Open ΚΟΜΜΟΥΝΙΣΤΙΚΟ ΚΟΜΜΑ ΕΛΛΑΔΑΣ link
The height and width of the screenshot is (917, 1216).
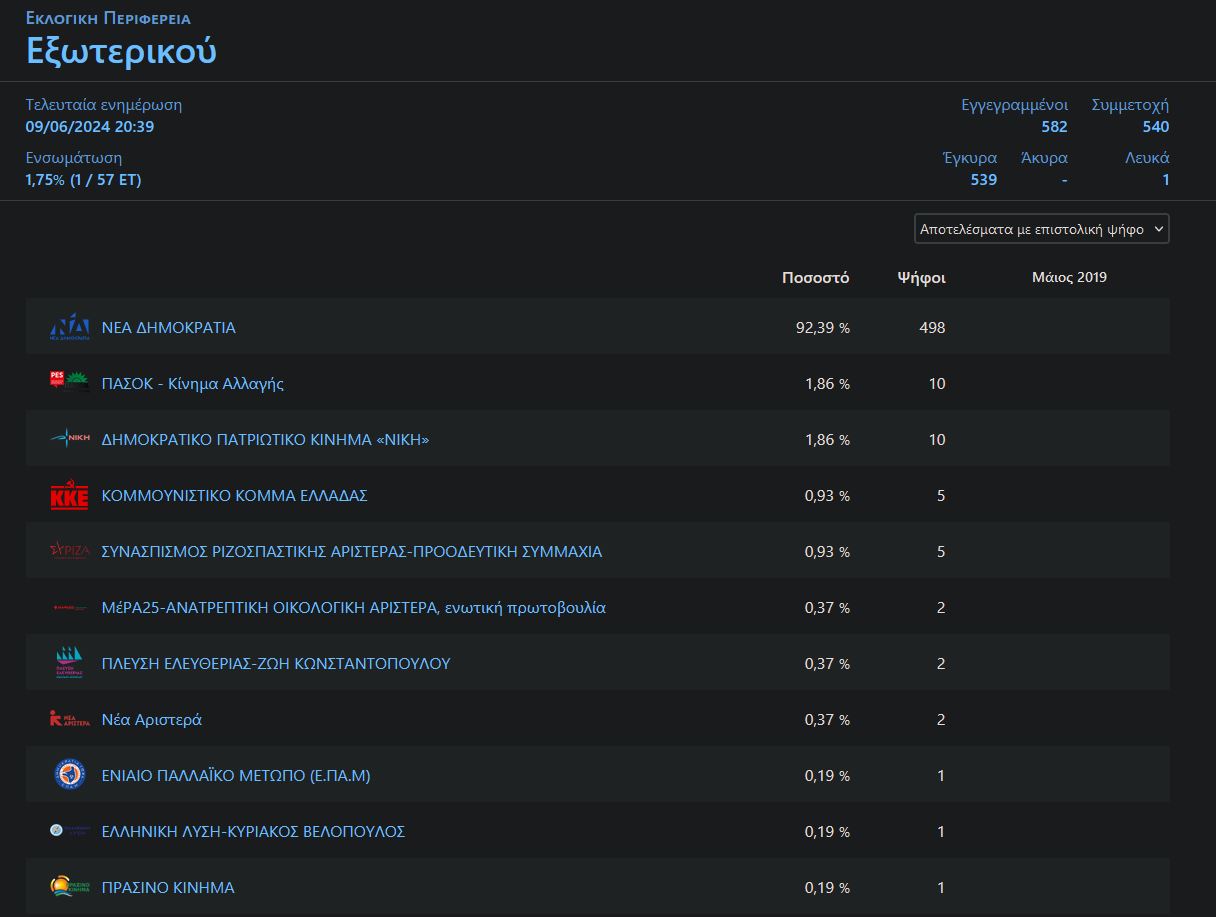(x=235, y=496)
